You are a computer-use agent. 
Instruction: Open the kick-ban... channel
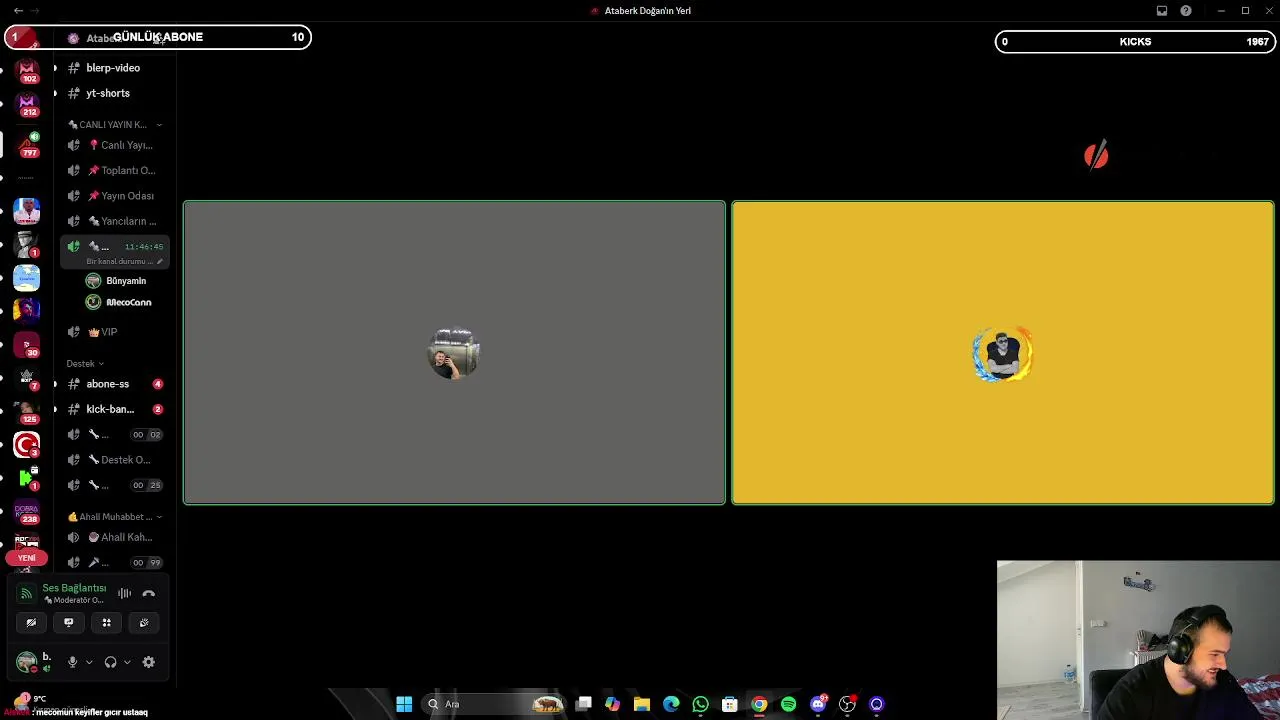click(x=115, y=409)
